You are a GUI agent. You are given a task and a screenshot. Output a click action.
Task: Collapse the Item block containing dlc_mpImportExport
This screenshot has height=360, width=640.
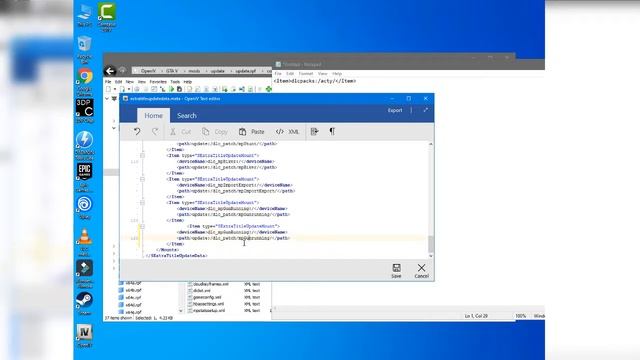click(142, 179)
